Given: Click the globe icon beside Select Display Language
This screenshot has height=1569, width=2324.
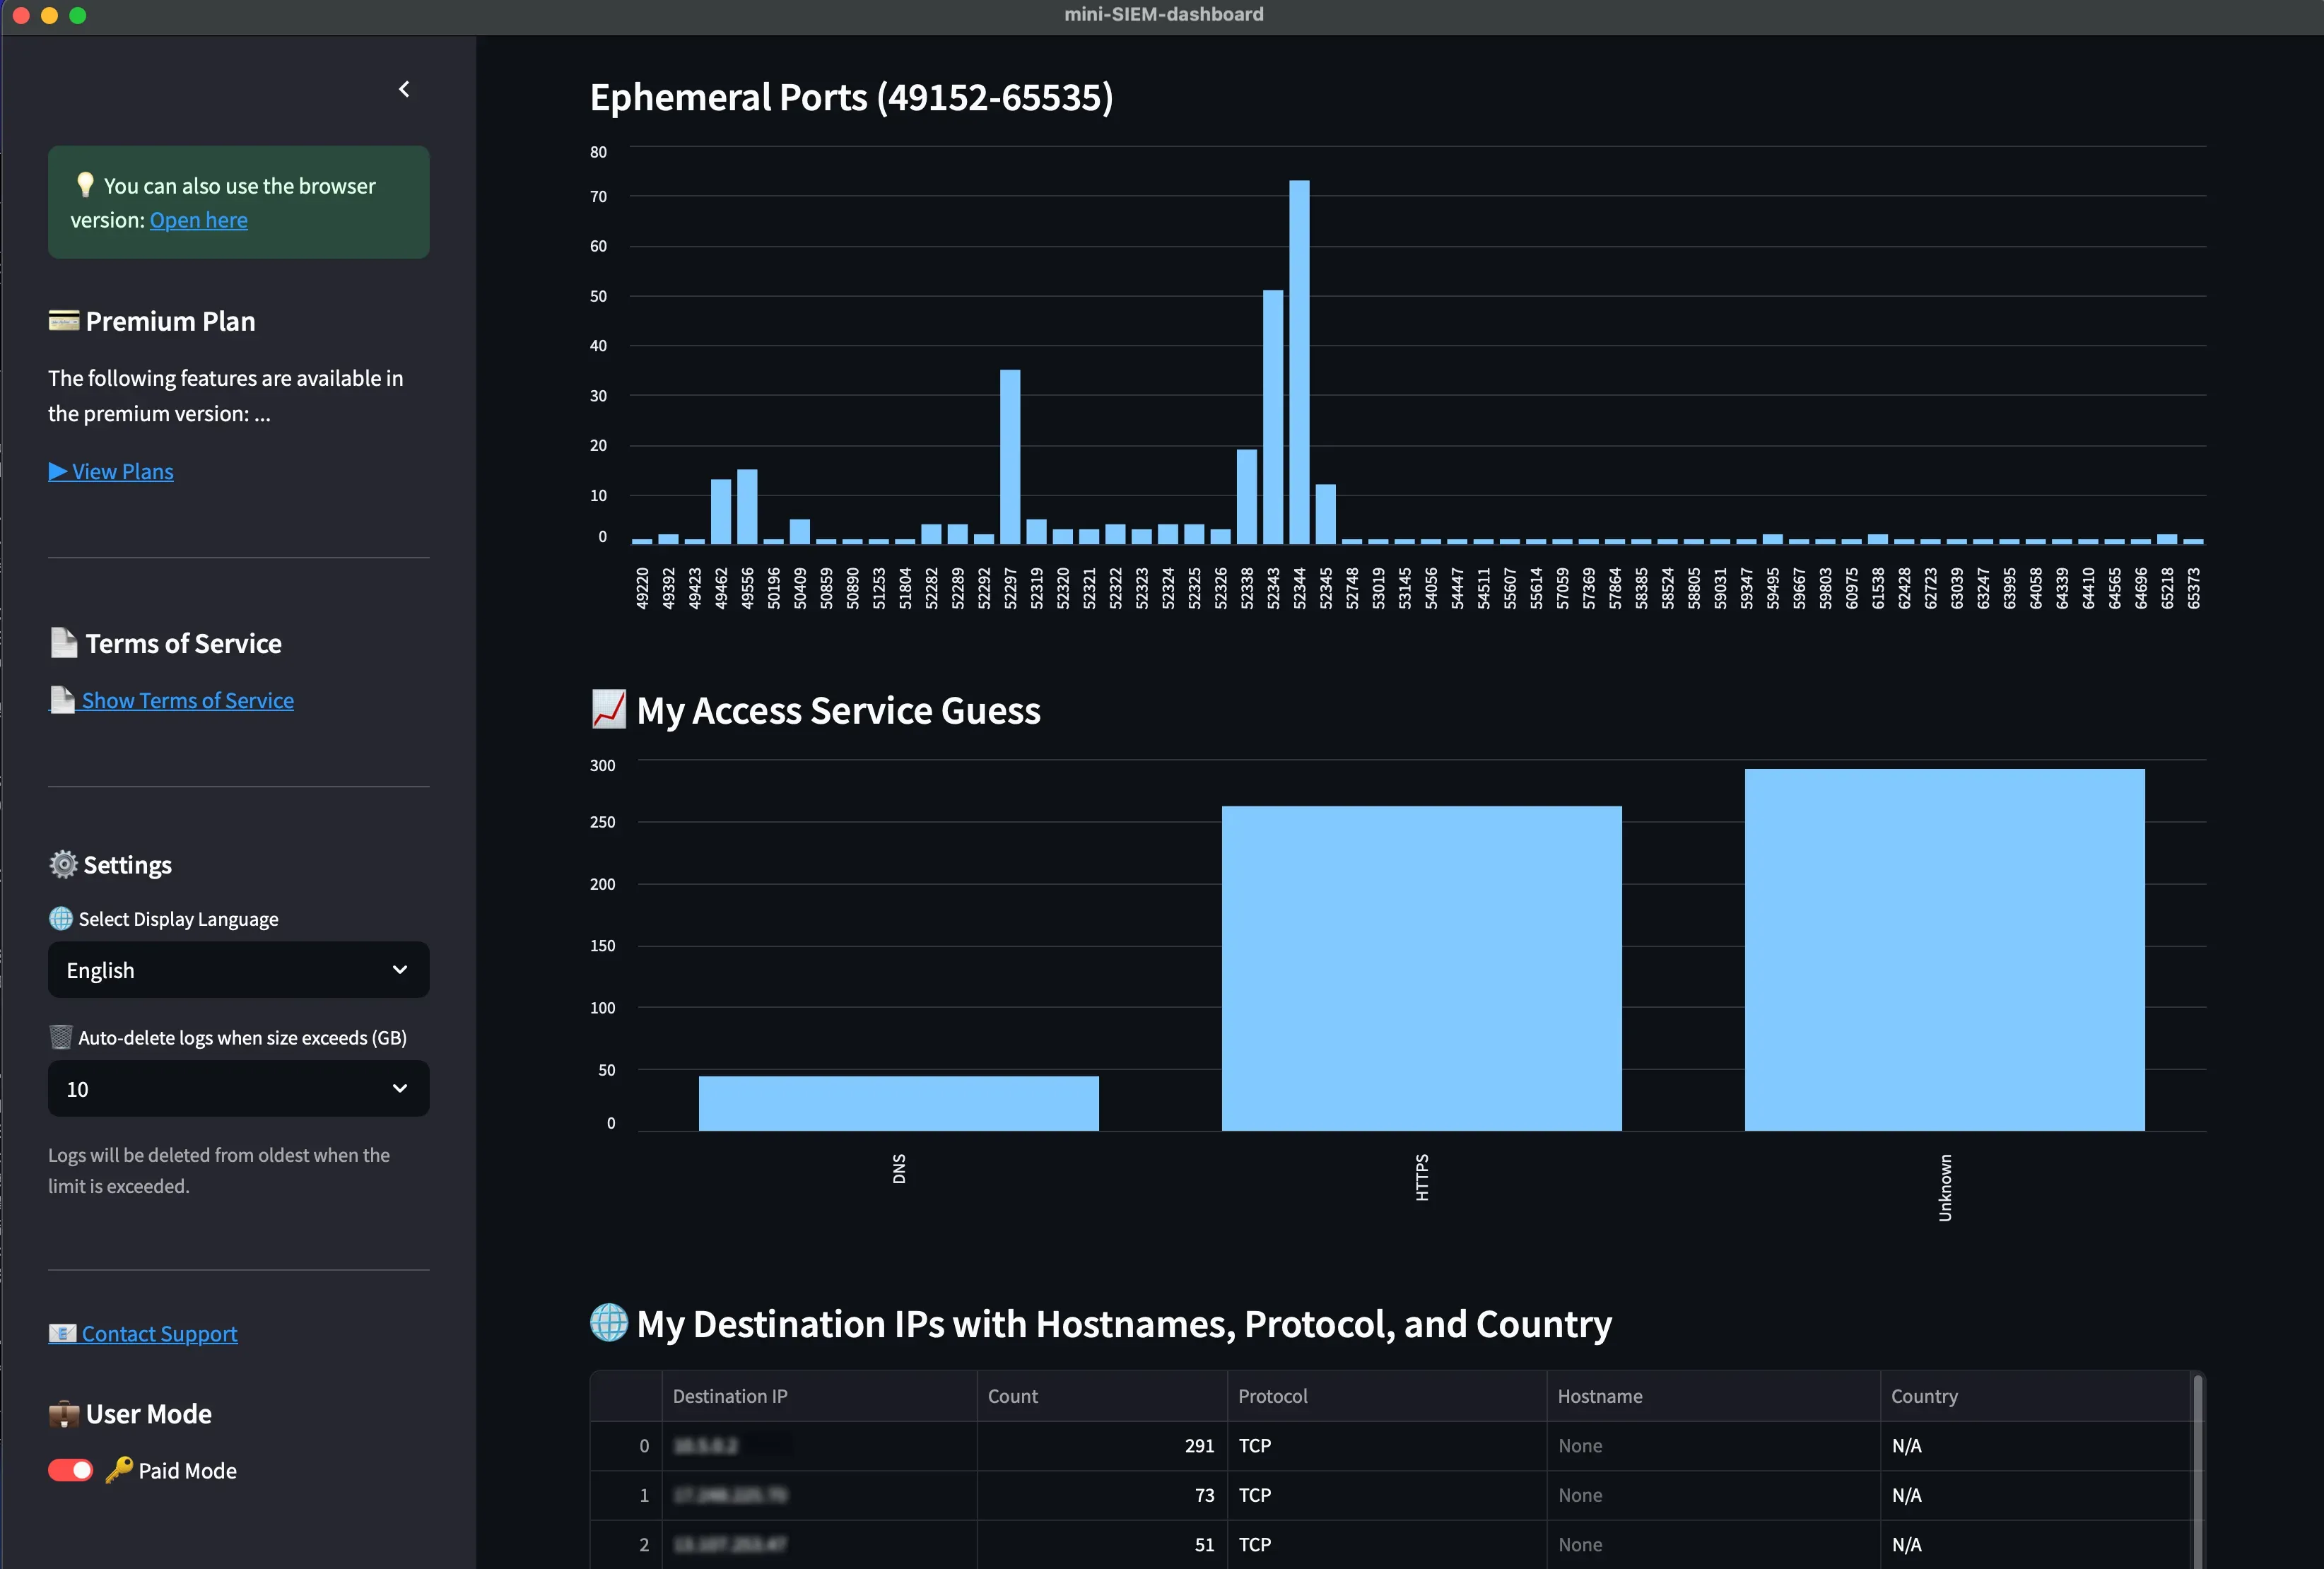Looking at the screenshot, I should click(61, 918).
